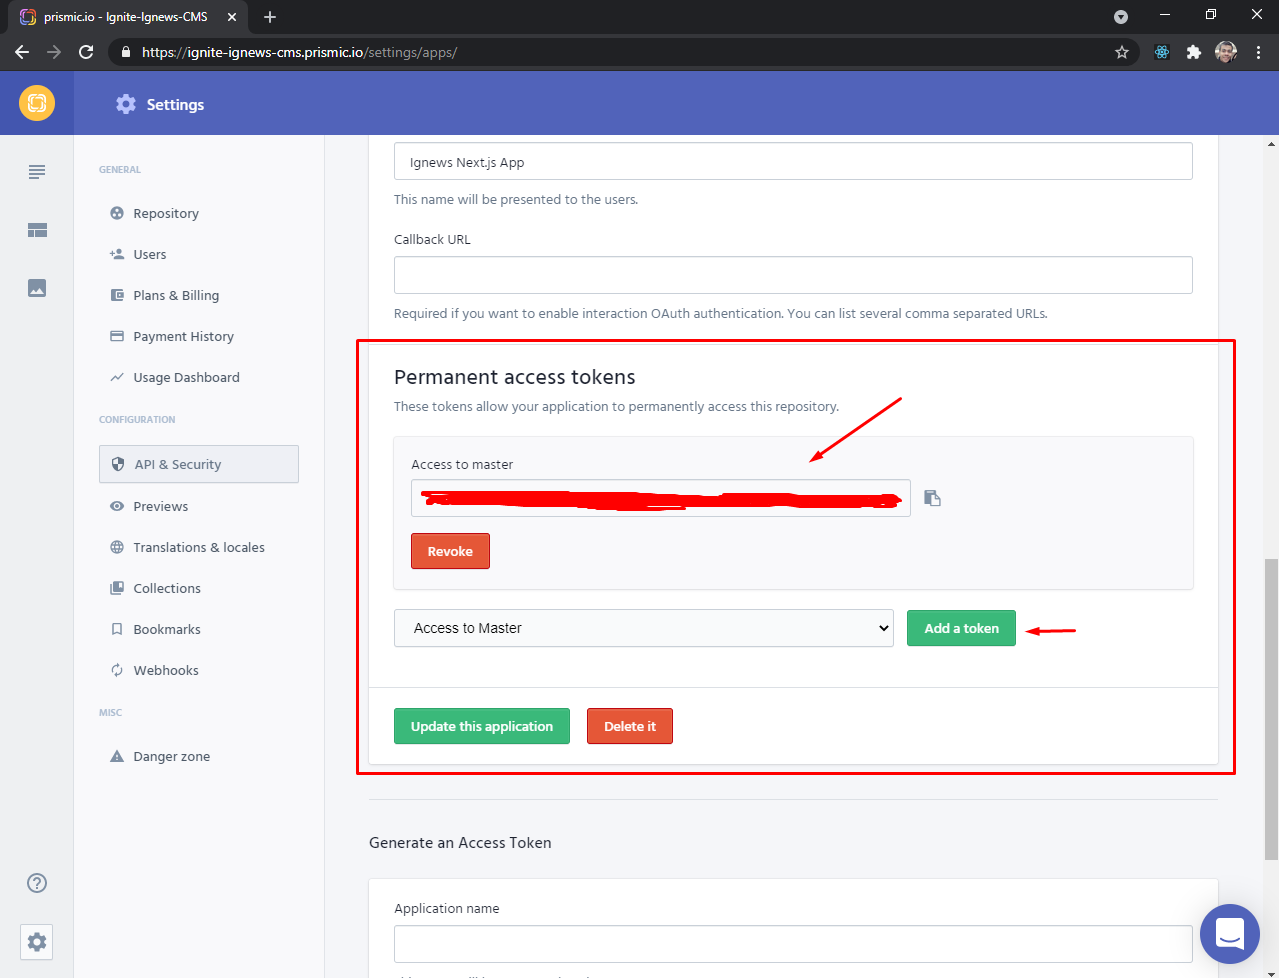This screenshot has height=978, width=1279.
Task: Go forward in browser history
Action: pos(54,52)
